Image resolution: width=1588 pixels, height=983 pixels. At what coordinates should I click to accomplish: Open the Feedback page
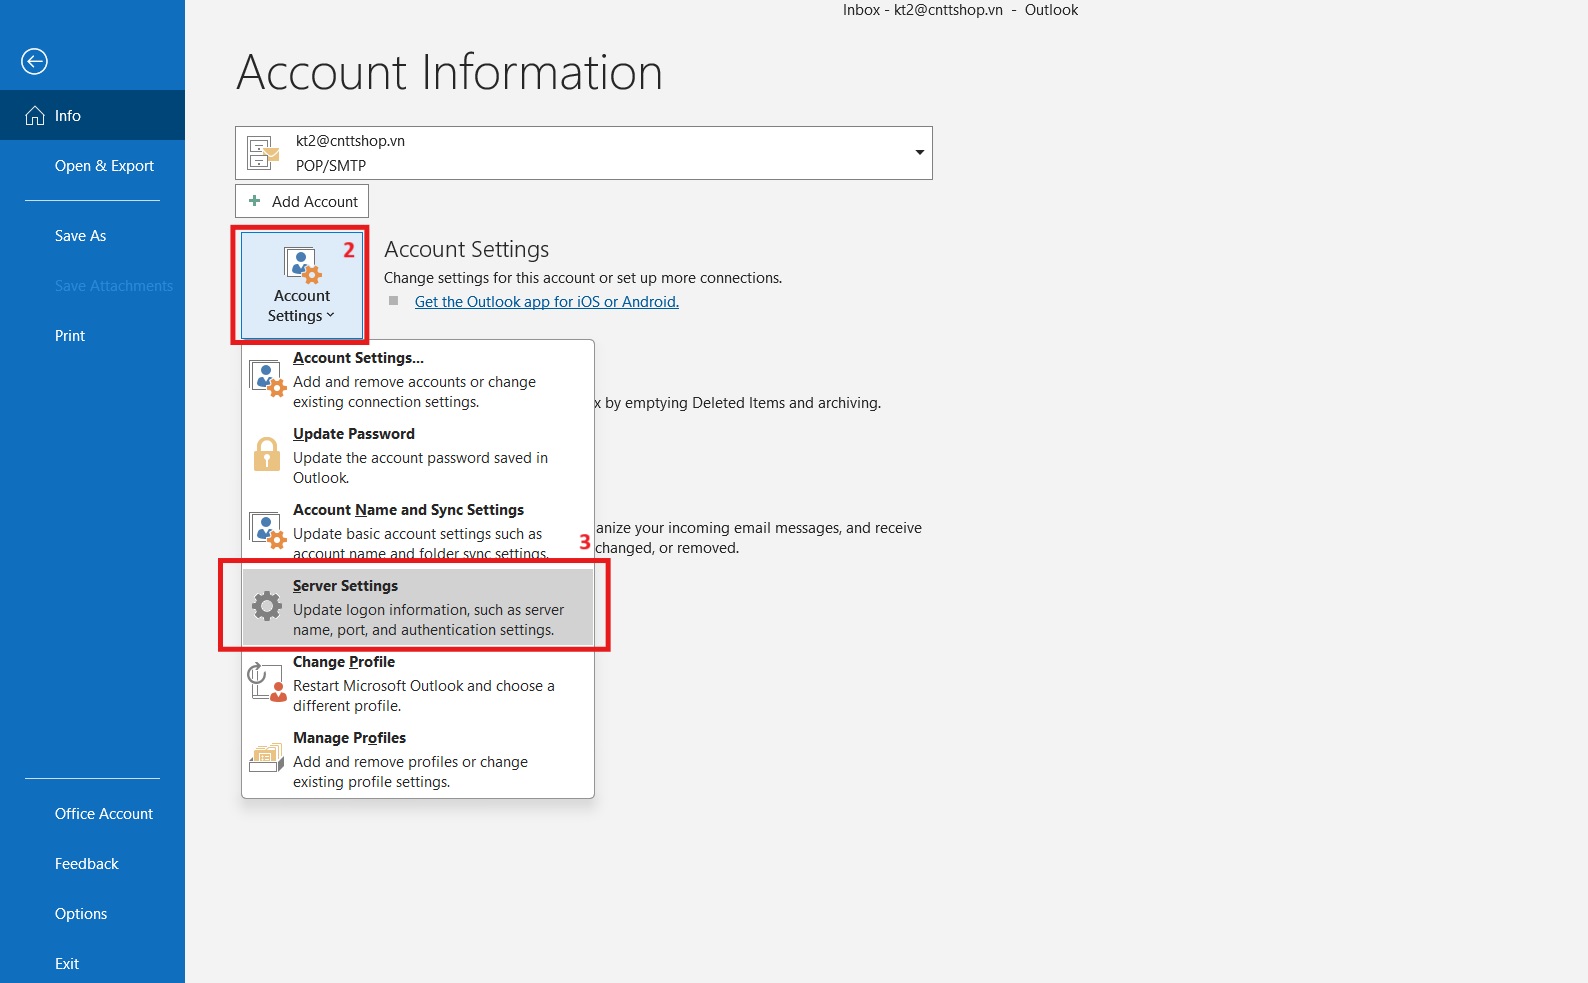click(x=86, y=864)
